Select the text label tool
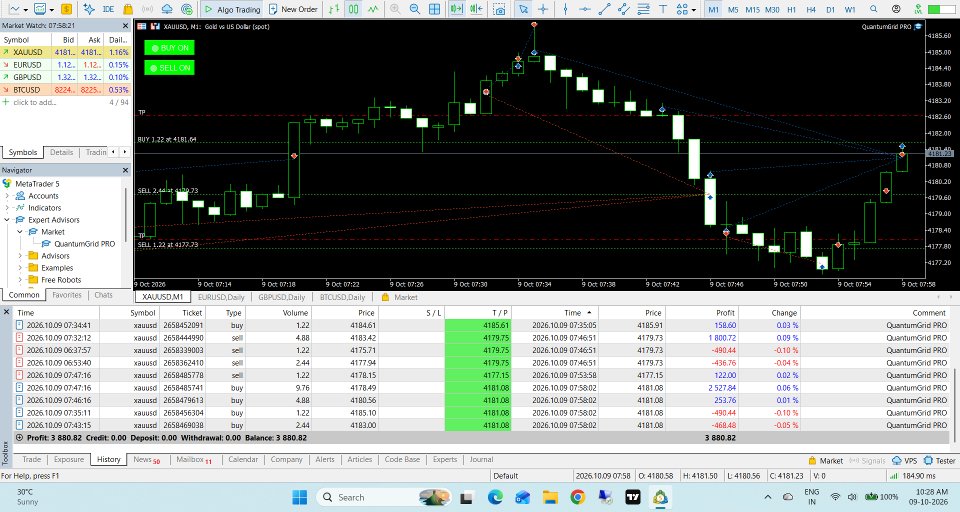This screenshot has height=512, width=960. [x=662, y=9]
